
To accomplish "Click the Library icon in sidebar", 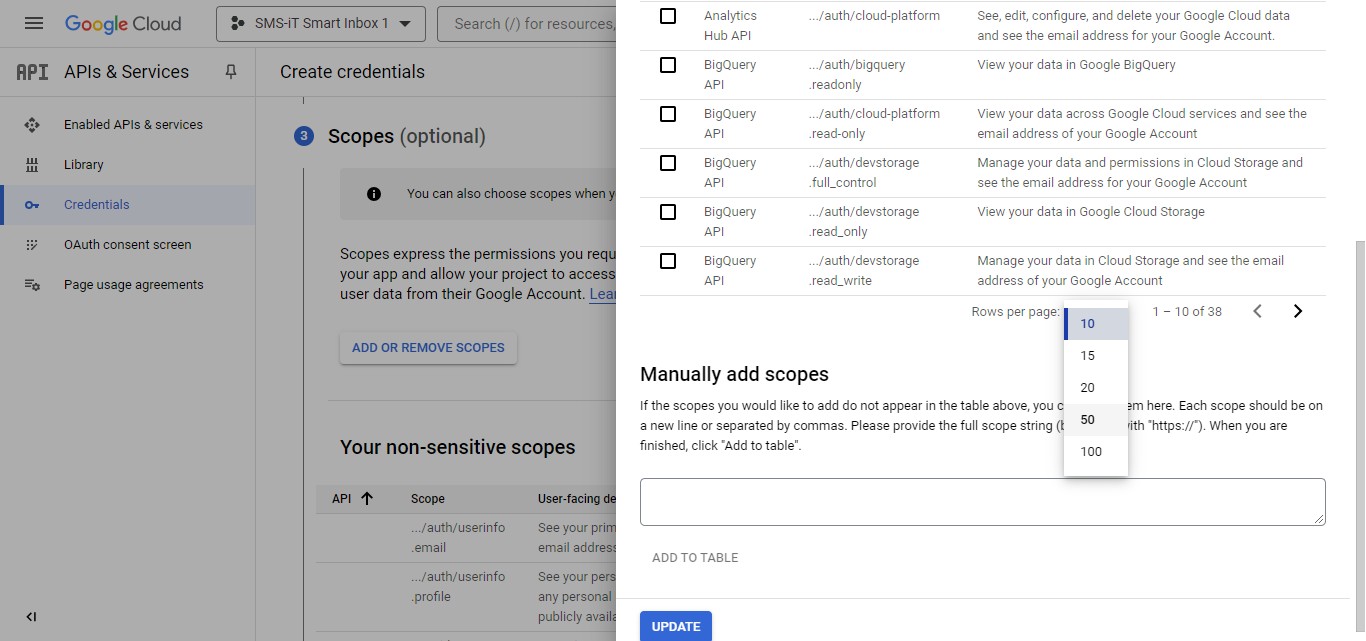I will click(x=32, y=165).
